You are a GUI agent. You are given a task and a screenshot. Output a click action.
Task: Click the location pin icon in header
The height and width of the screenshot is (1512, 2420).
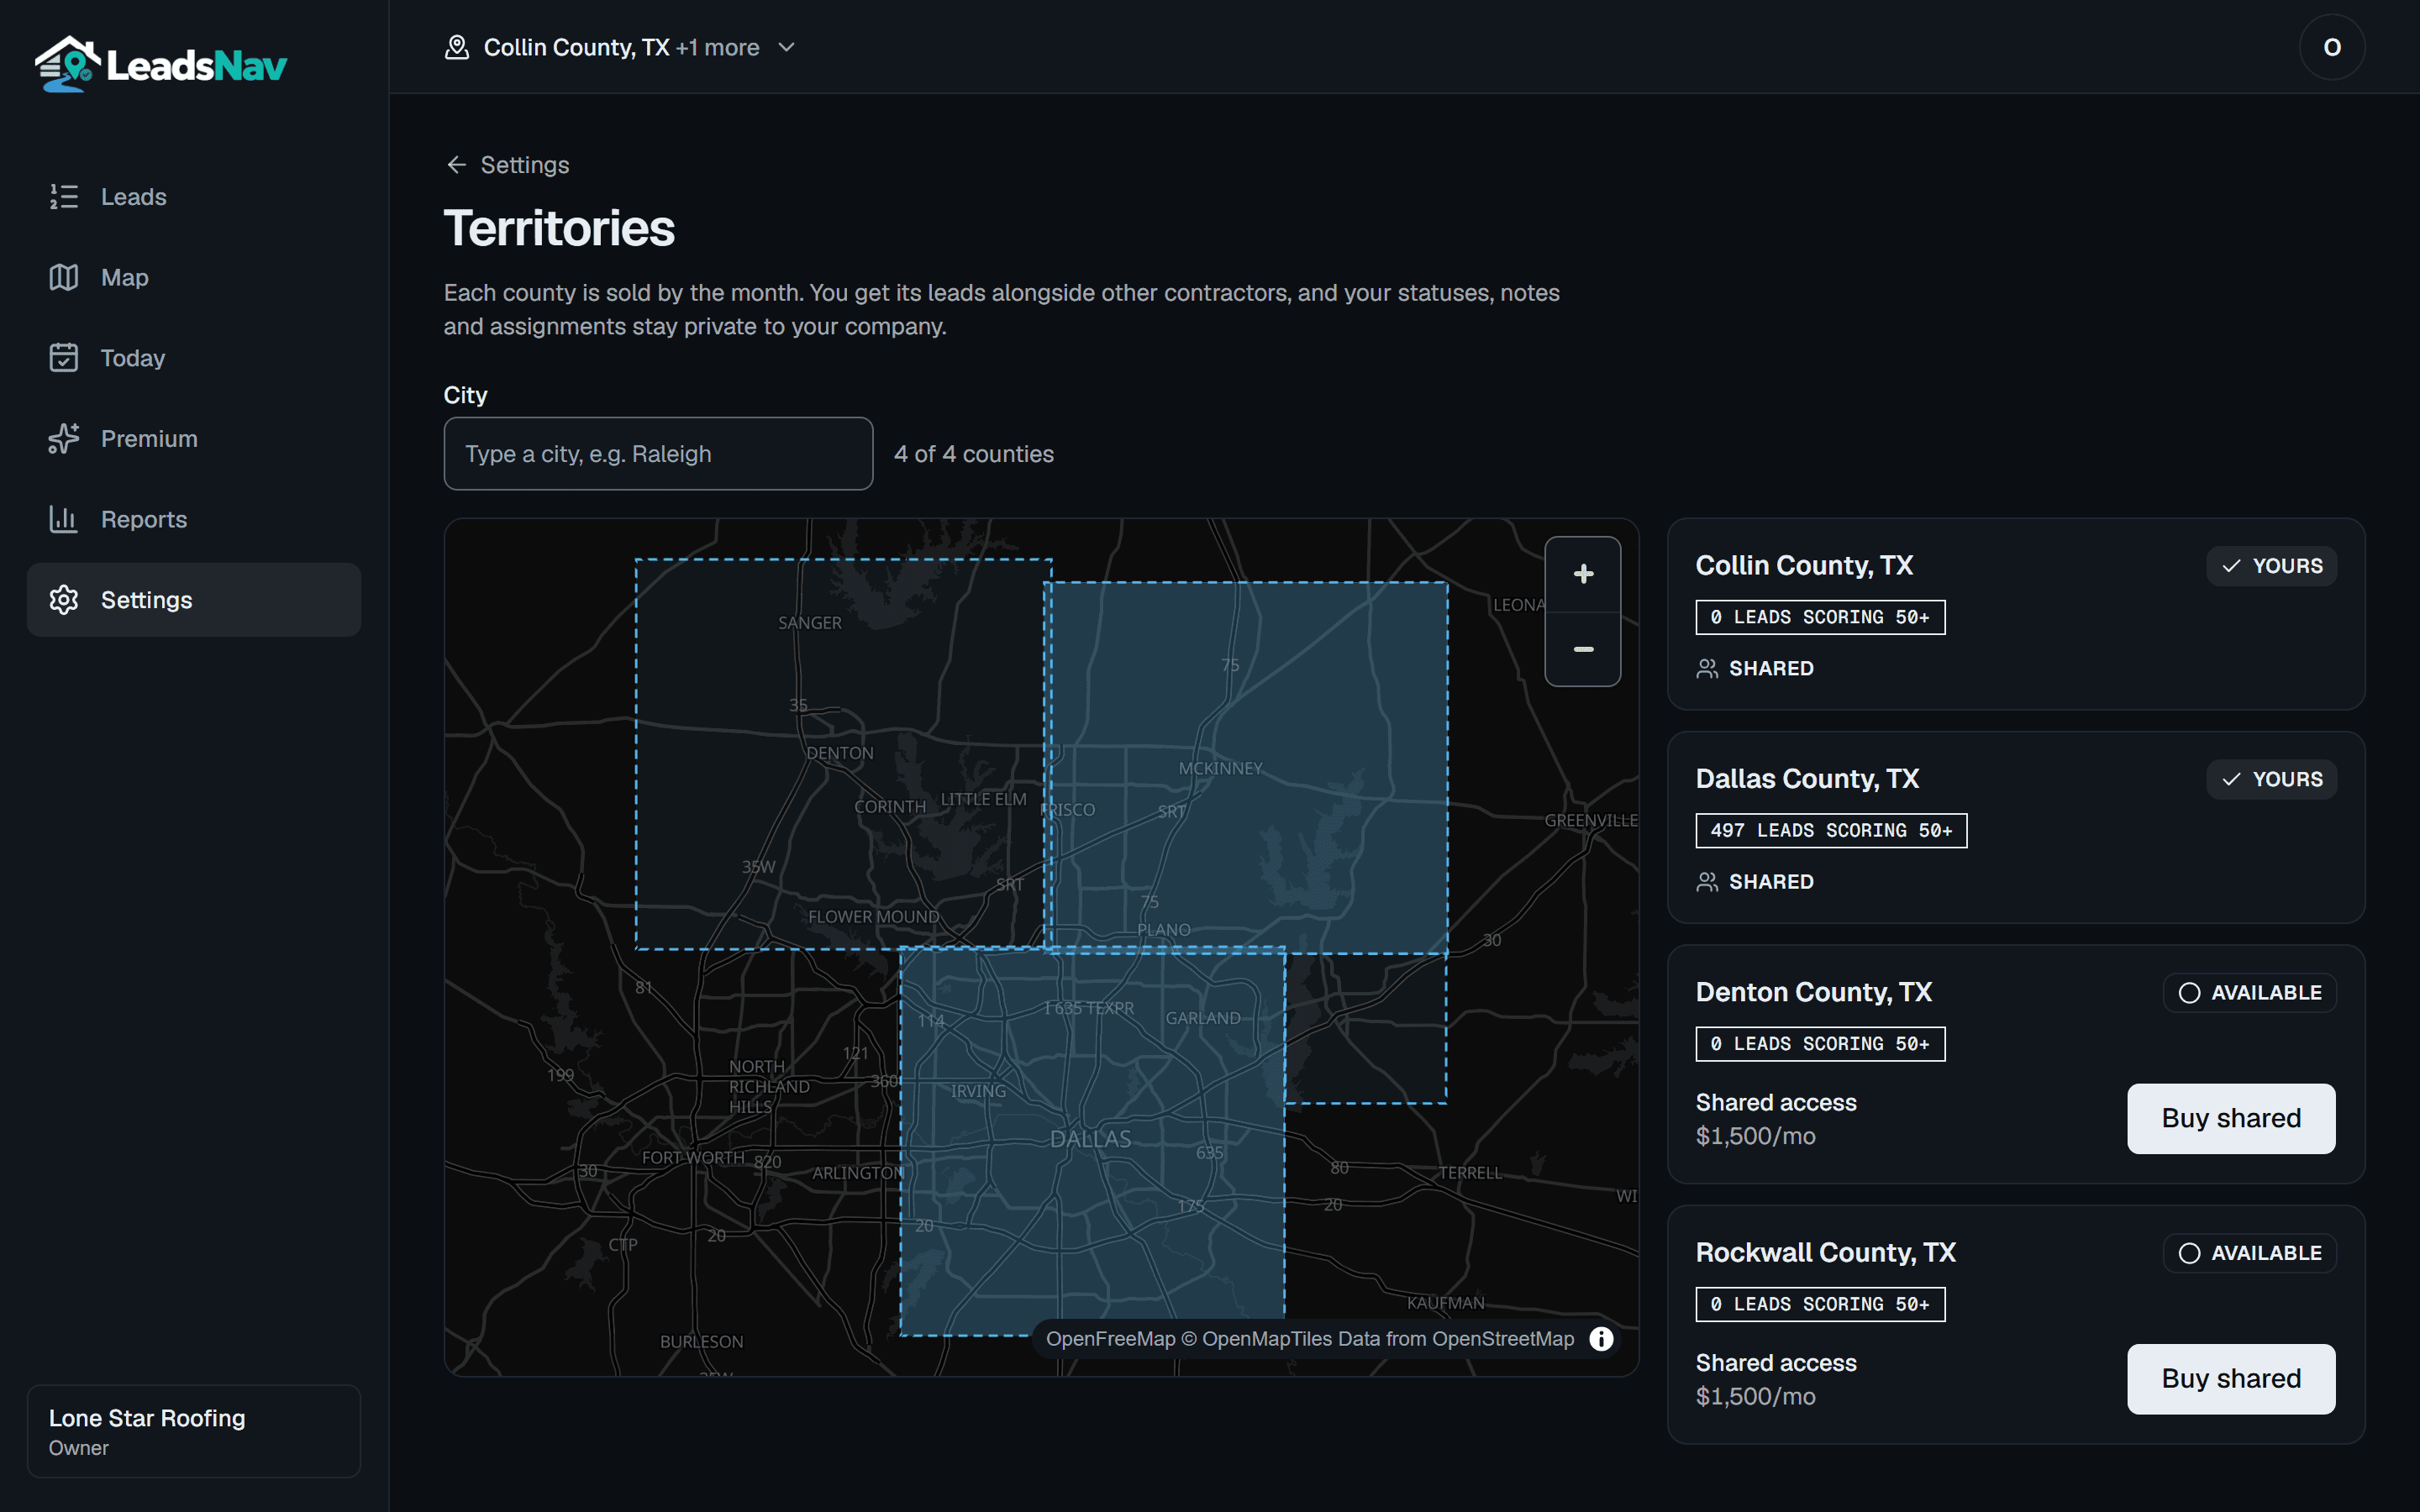(x=457, y=47)
